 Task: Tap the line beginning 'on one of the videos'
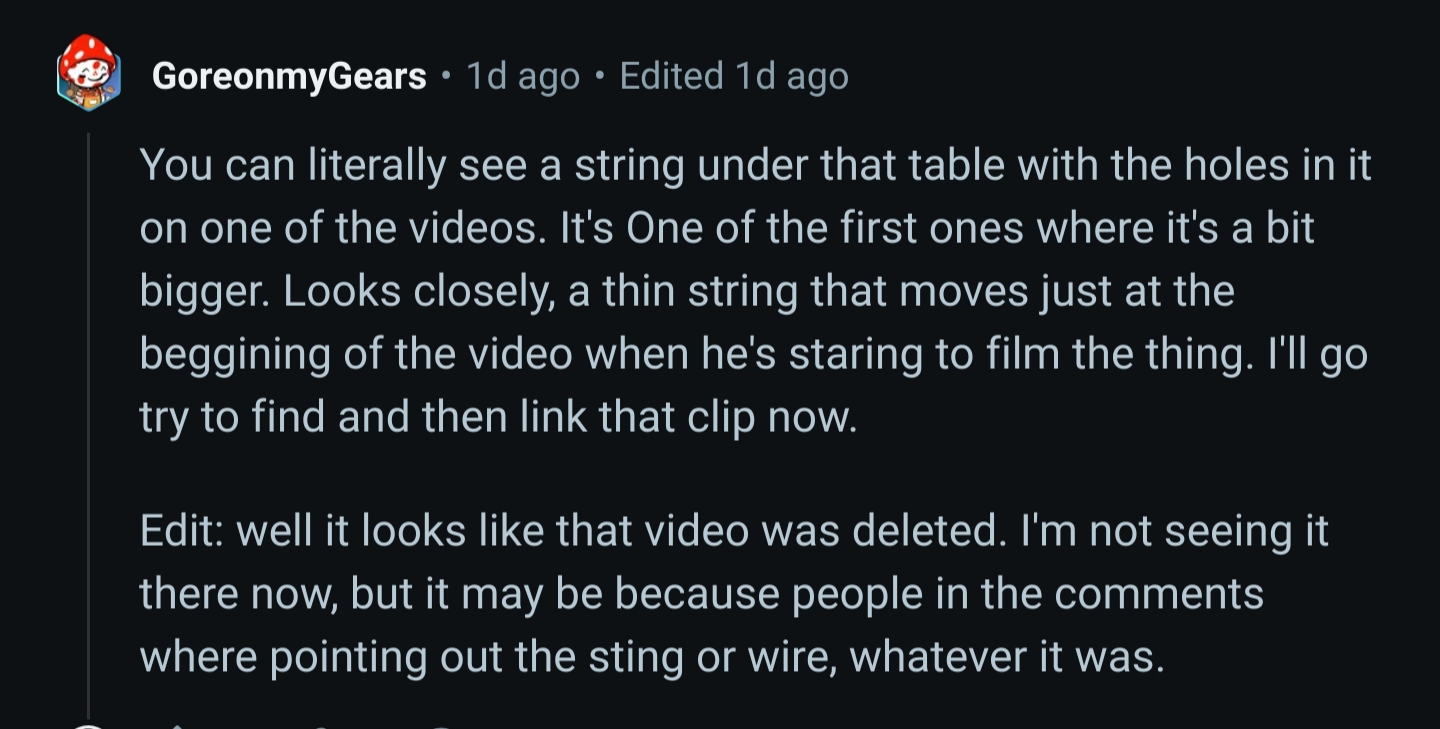(726, 228)
